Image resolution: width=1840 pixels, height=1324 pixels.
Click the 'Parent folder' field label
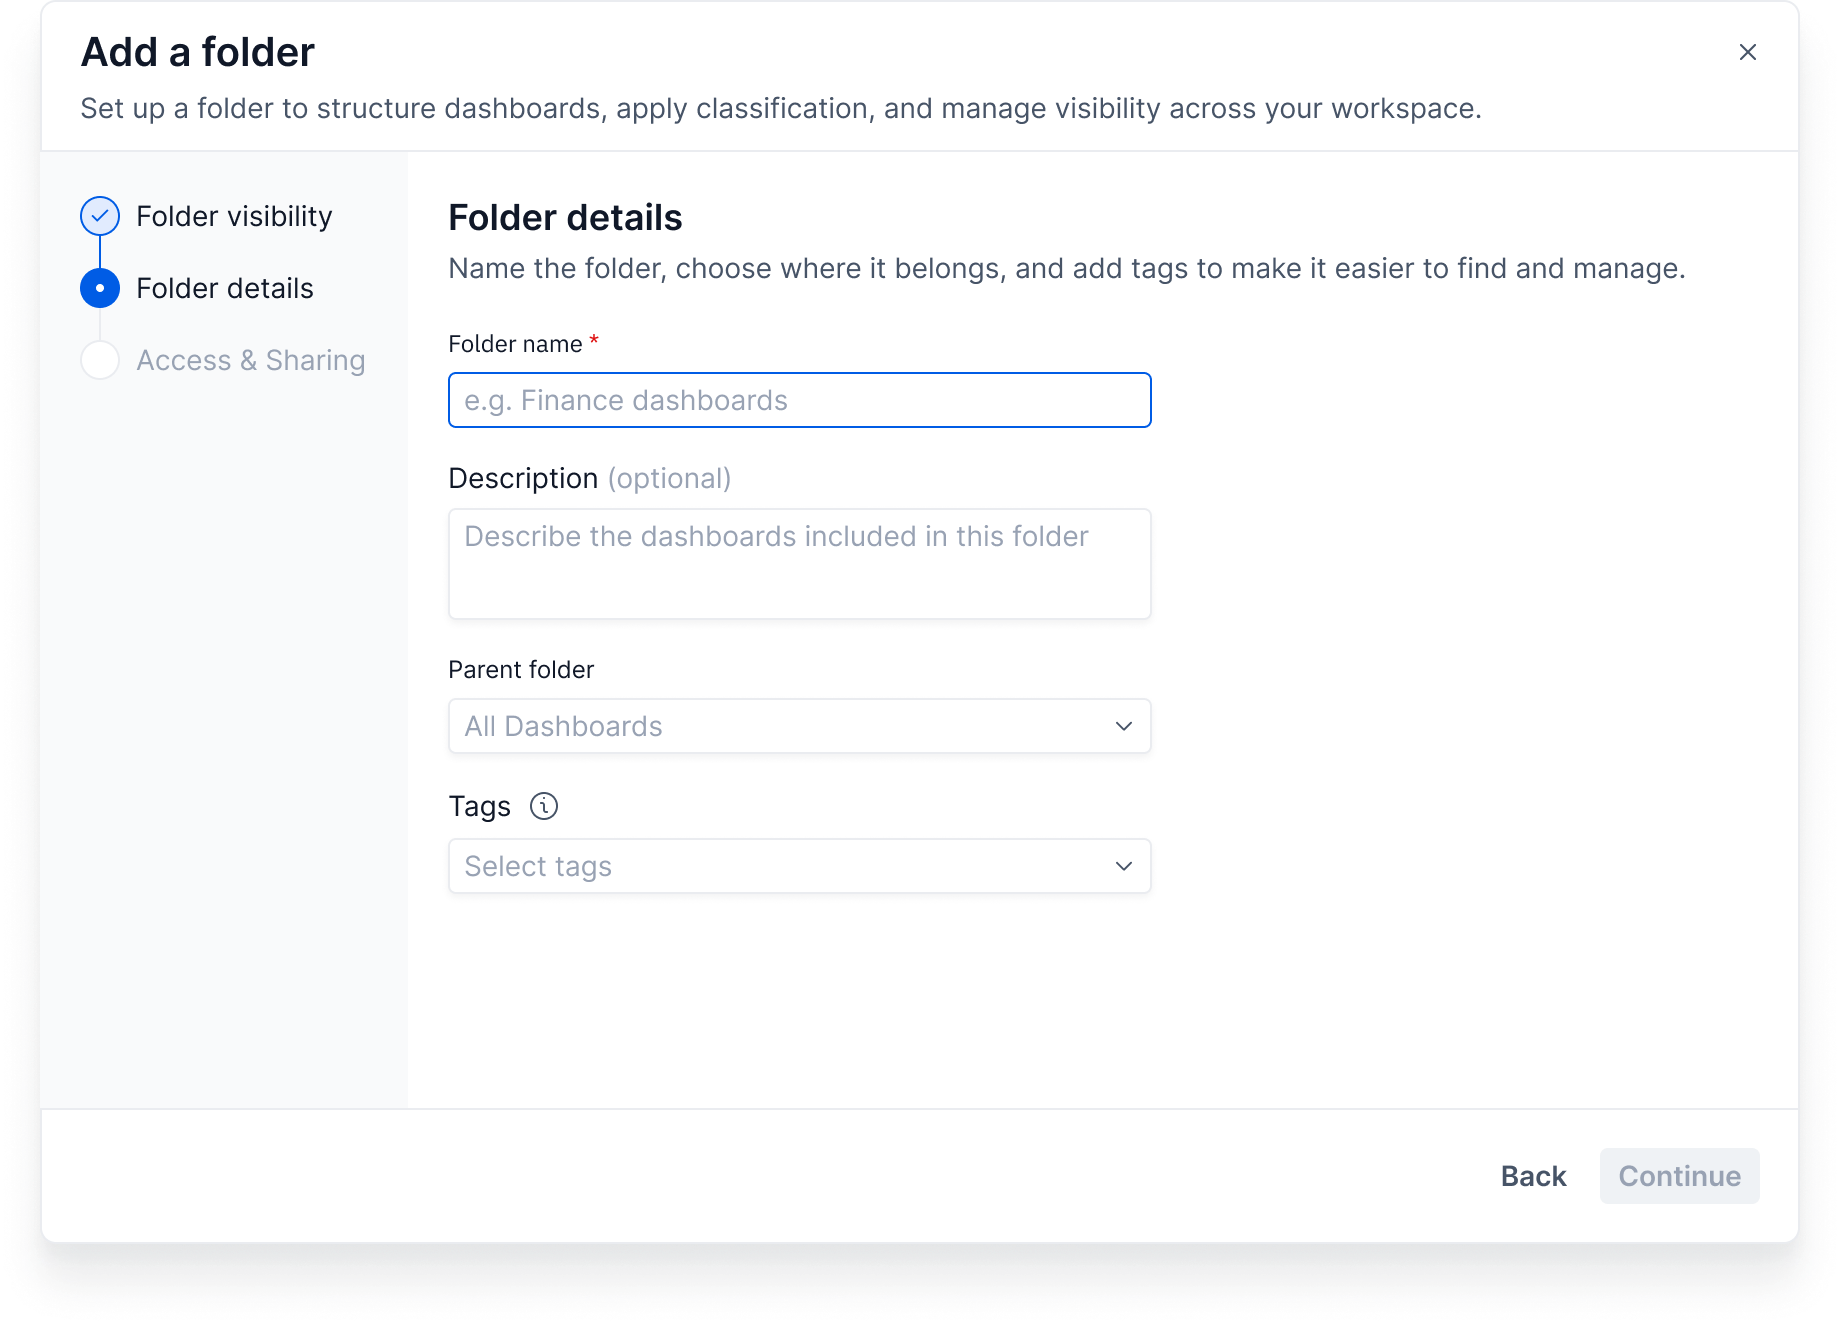[521, 670]
